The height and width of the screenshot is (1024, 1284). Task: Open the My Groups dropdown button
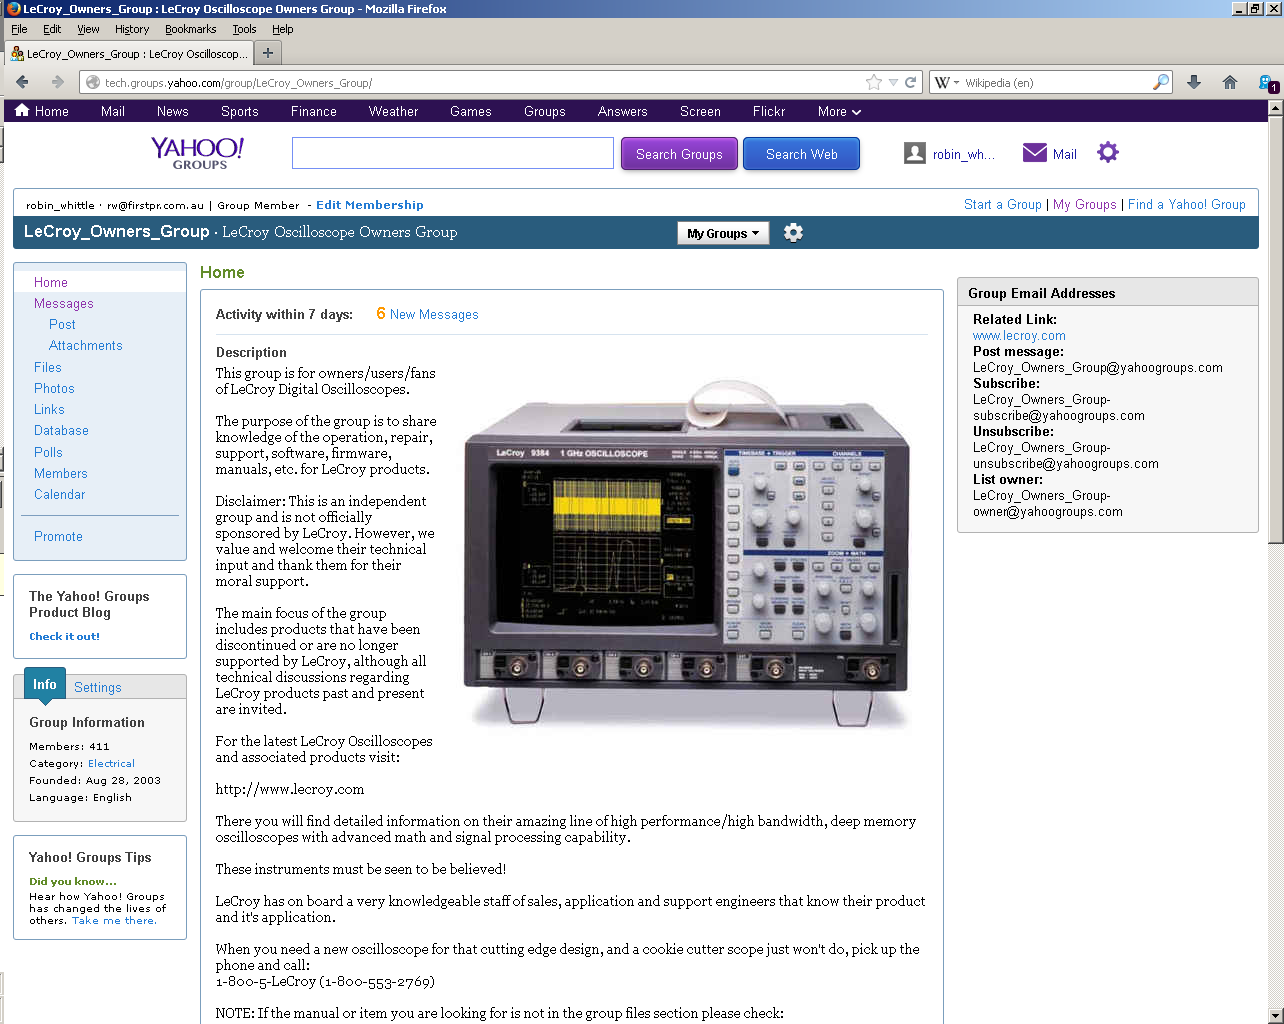pyautogui.click(x=723, y=233)
